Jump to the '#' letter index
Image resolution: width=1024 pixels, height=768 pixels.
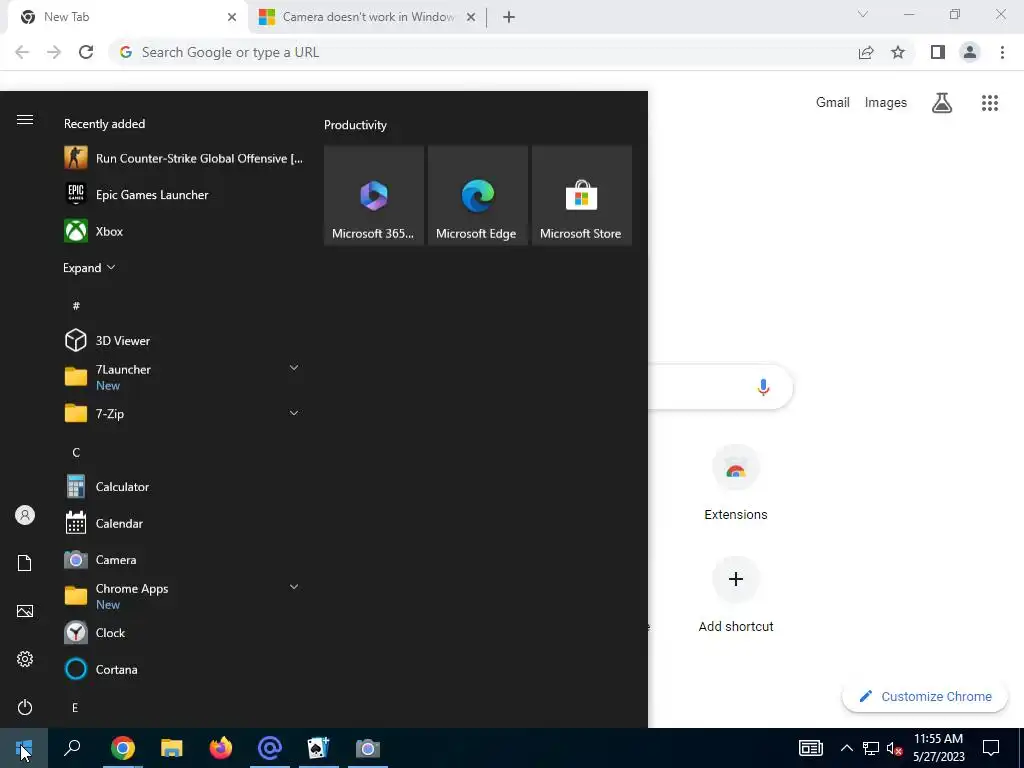[x=76, y=306]
